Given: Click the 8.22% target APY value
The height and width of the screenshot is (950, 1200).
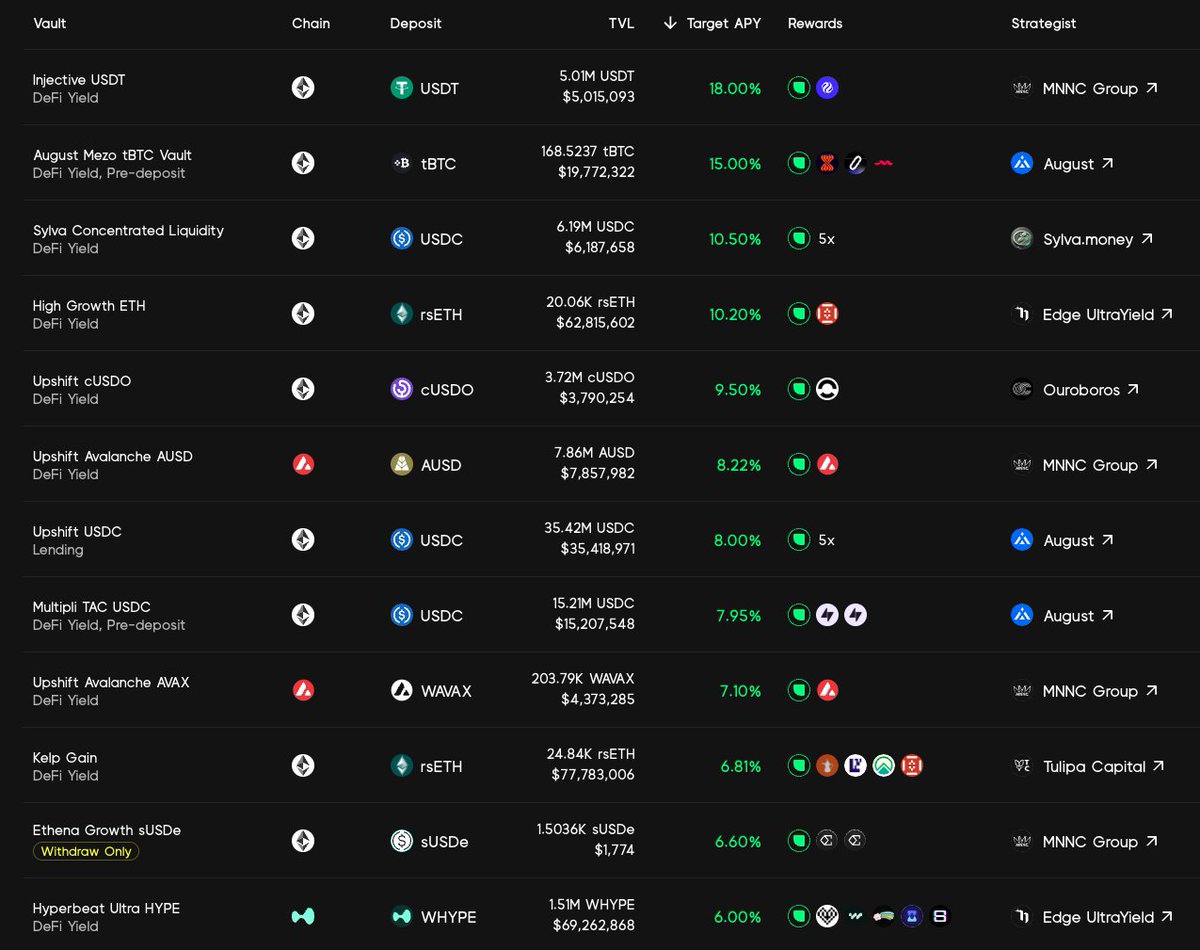Looking at the screenshot, I should (x=739, y=465).
